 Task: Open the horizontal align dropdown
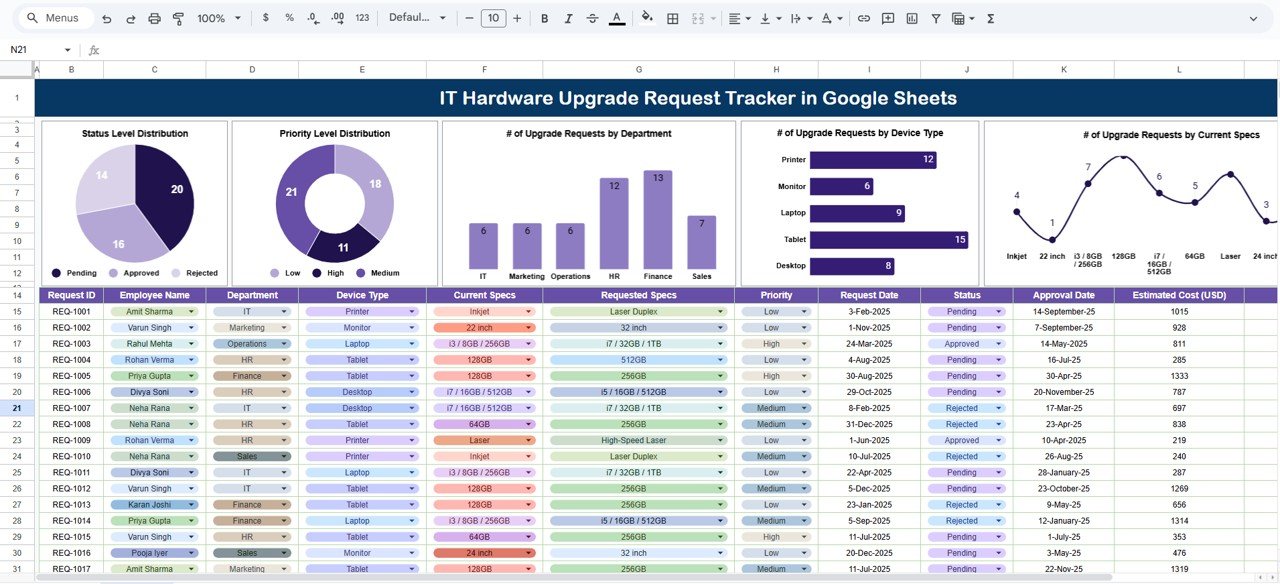click(x=739, y=18)
